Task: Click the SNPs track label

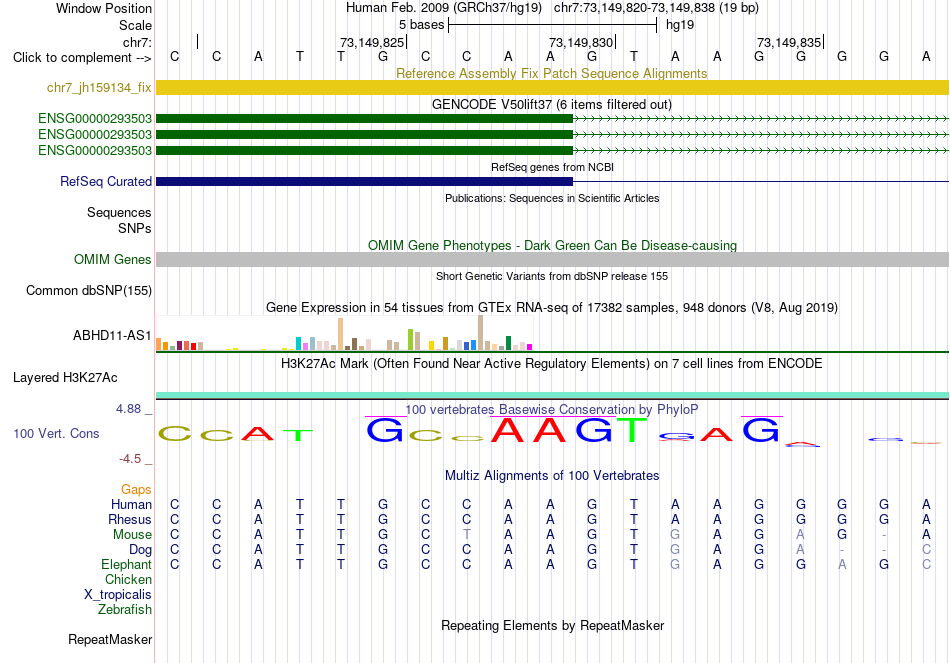Action: click(135, 228)
